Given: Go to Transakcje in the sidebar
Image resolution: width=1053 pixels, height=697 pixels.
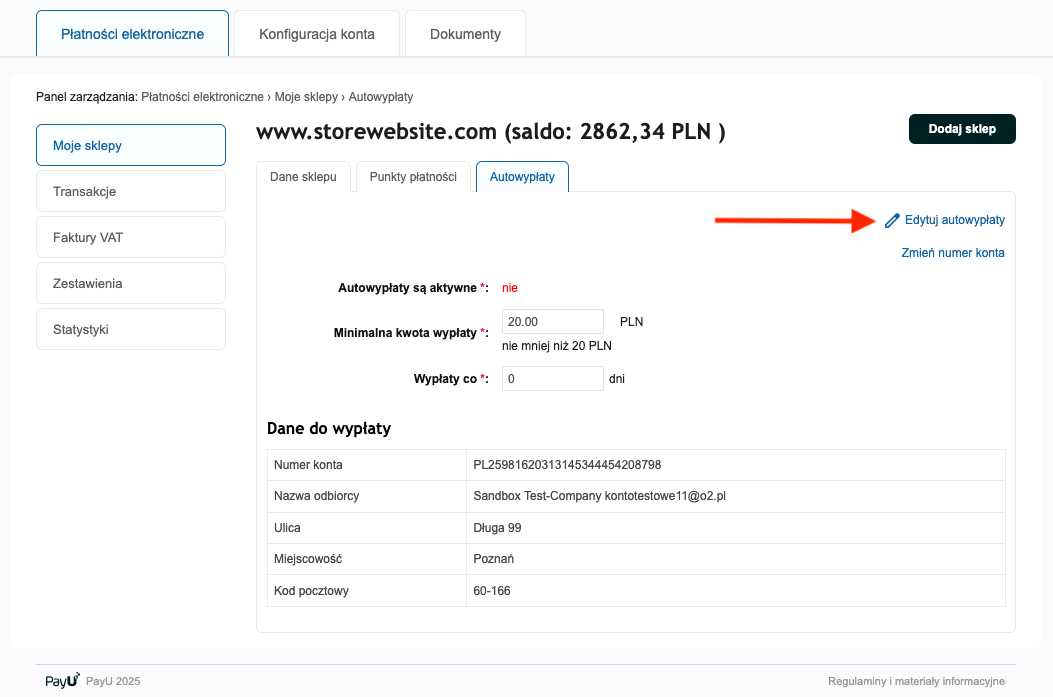Looking at the screenshot, I should 130,191.
